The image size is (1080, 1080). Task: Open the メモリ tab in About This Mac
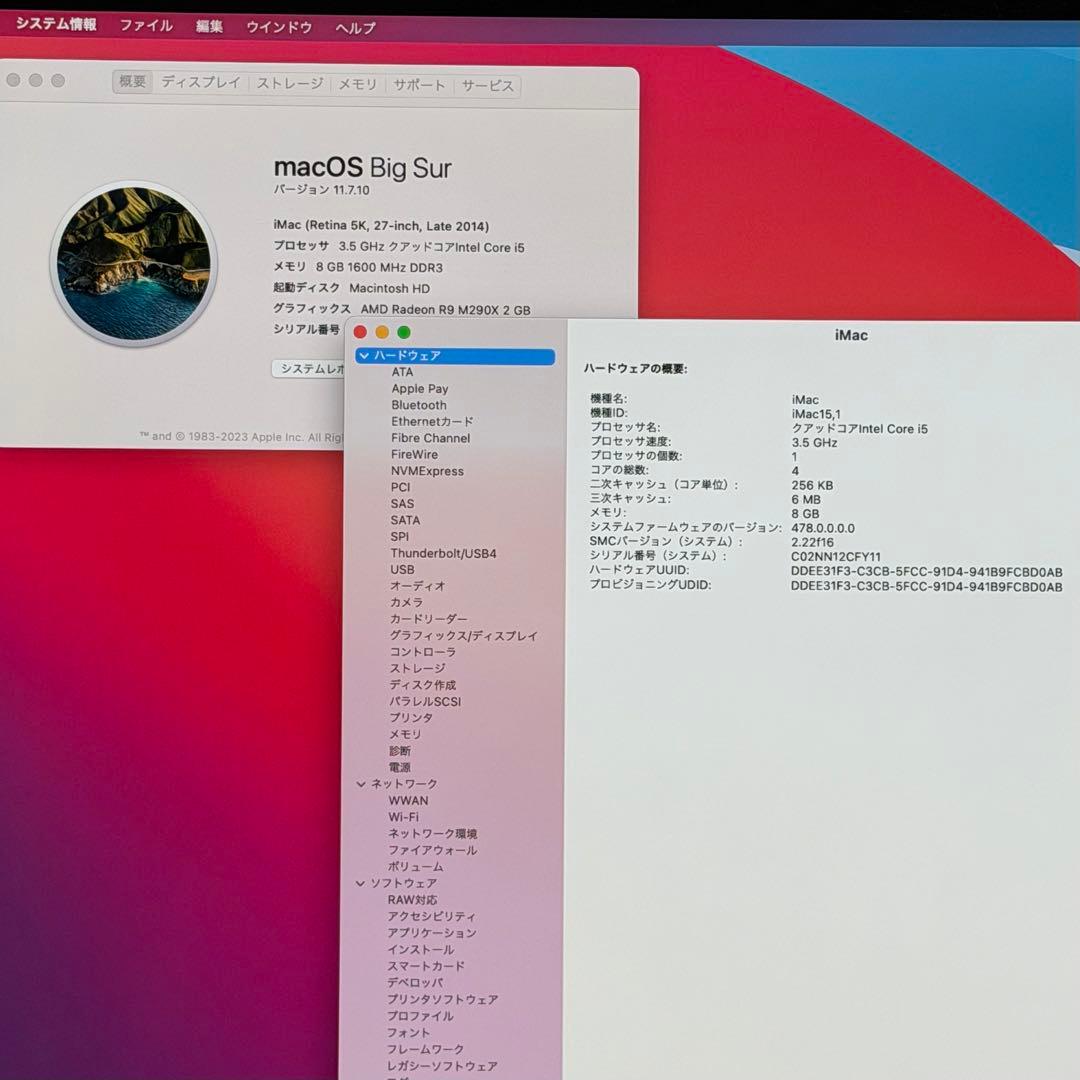tap(357, 85)
